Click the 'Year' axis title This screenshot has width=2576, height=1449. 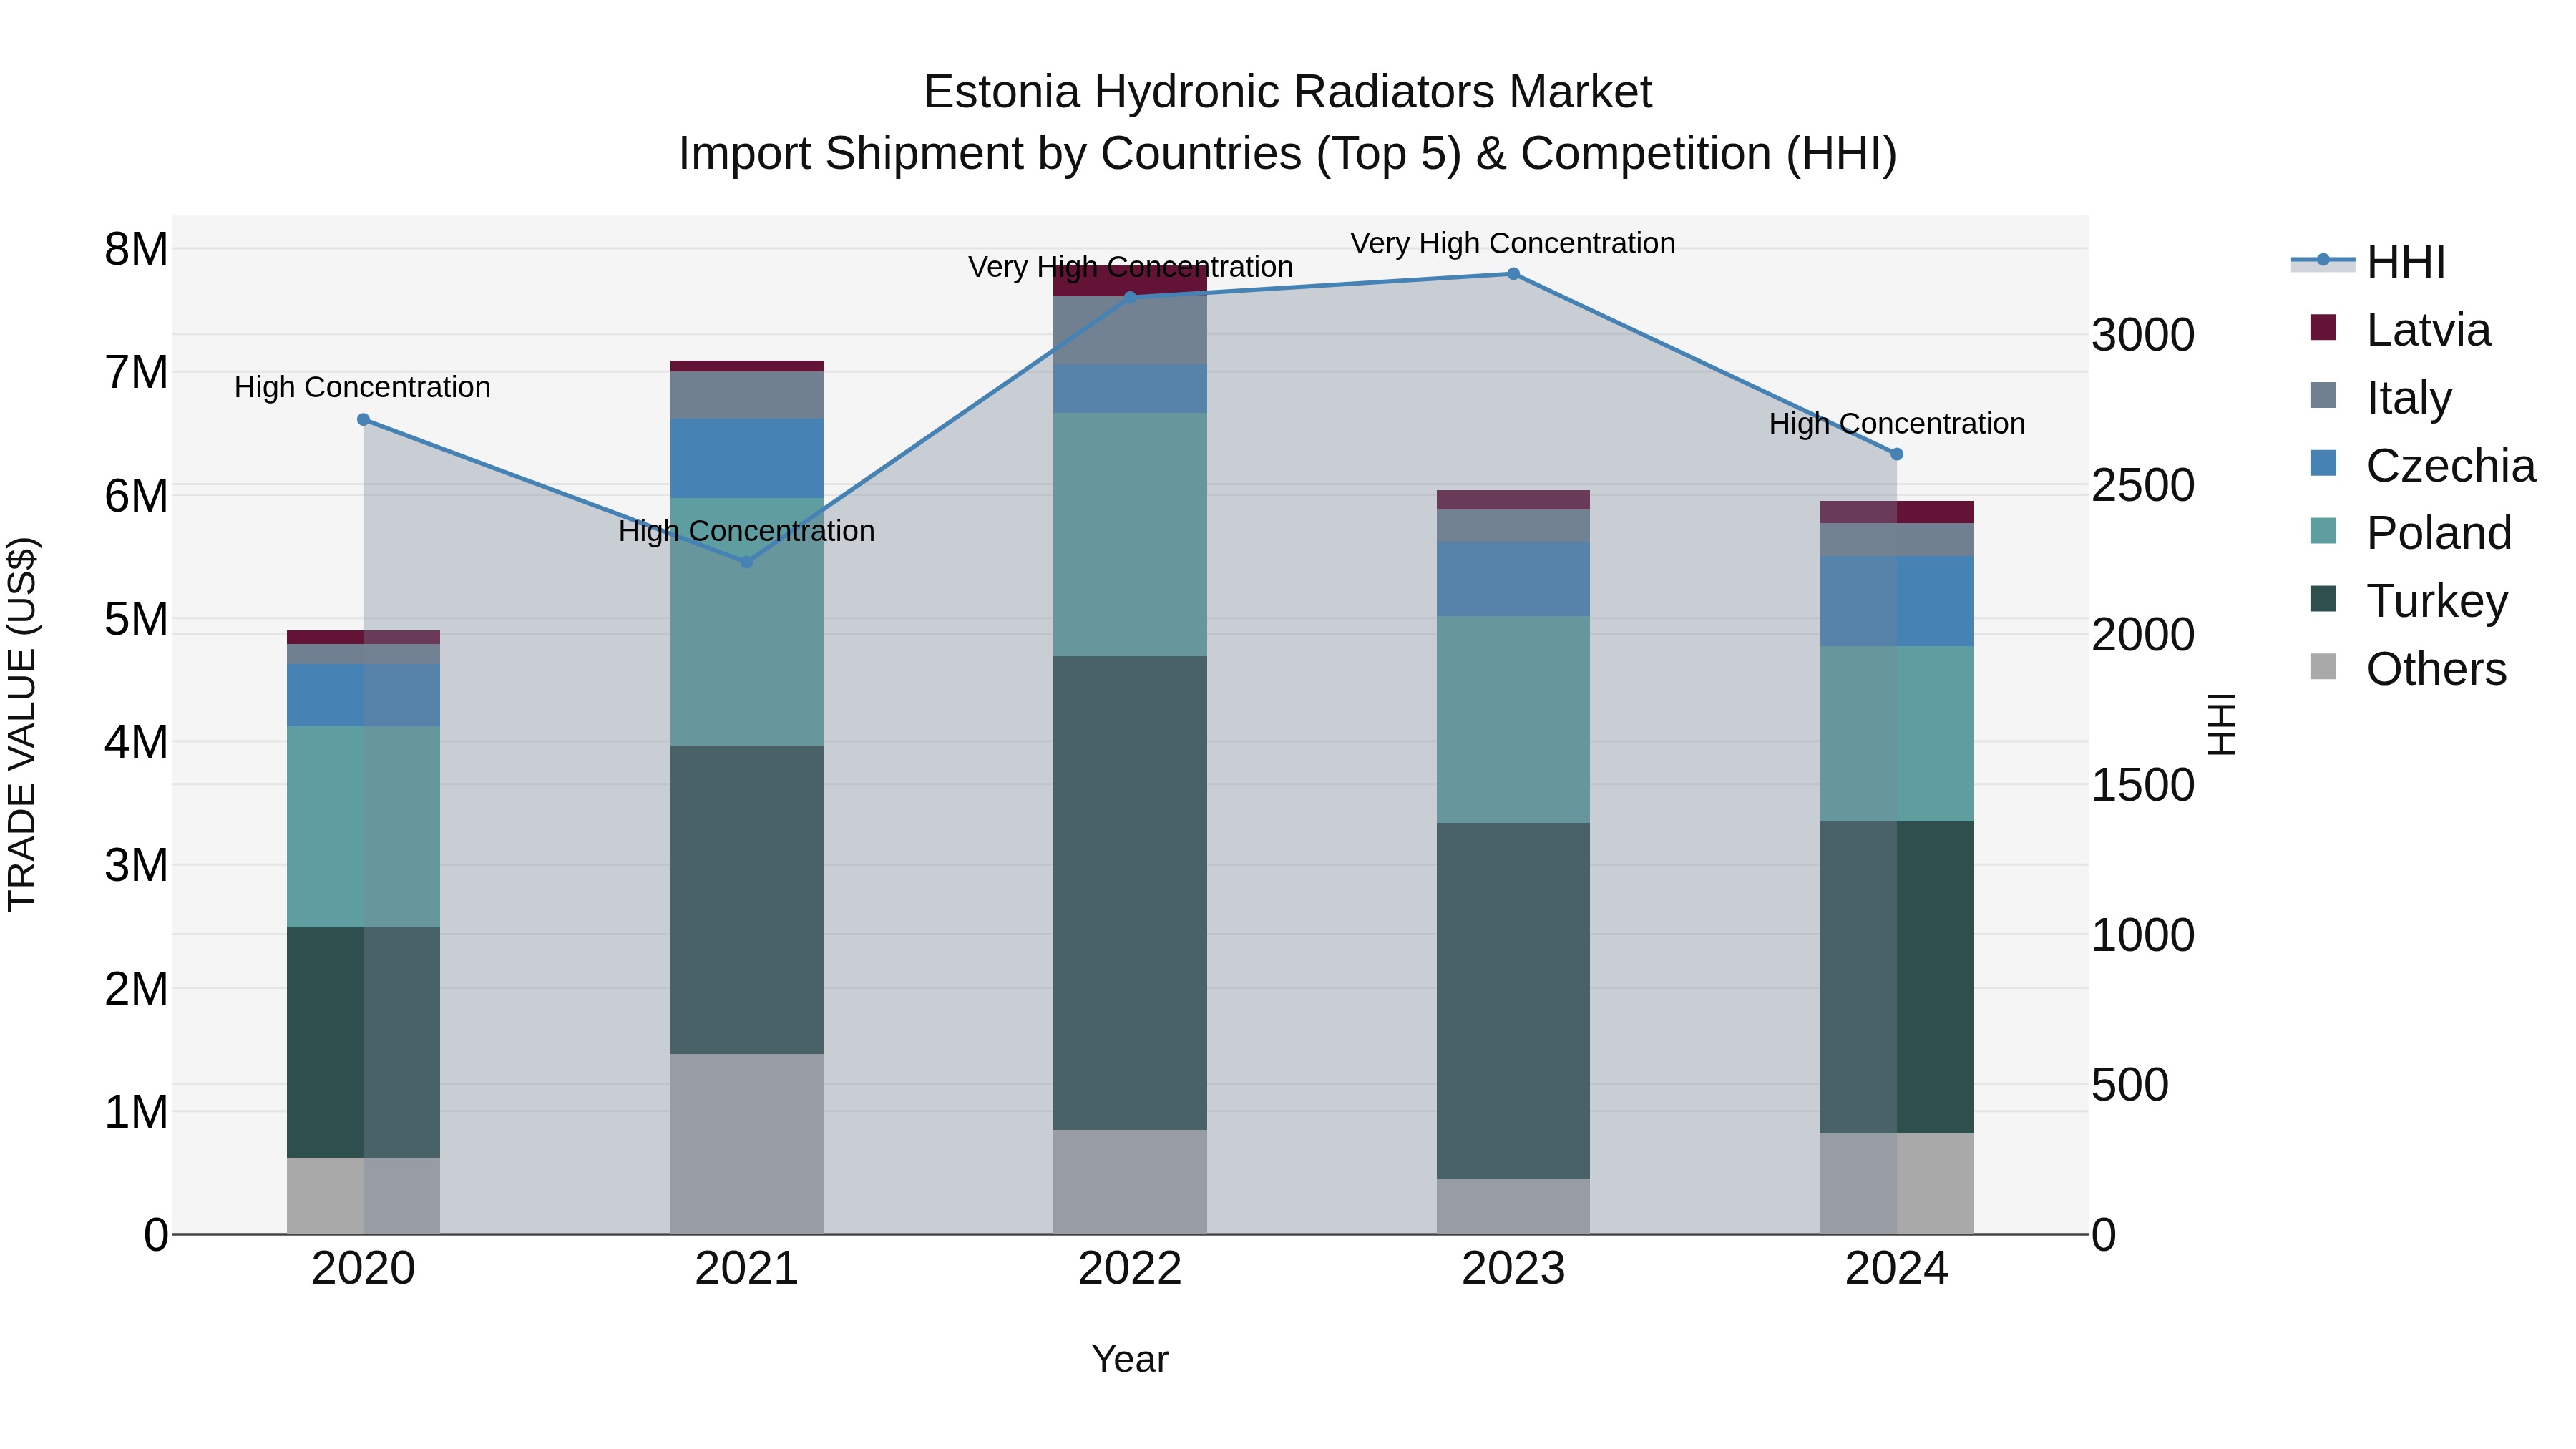coord(1130,1359)
